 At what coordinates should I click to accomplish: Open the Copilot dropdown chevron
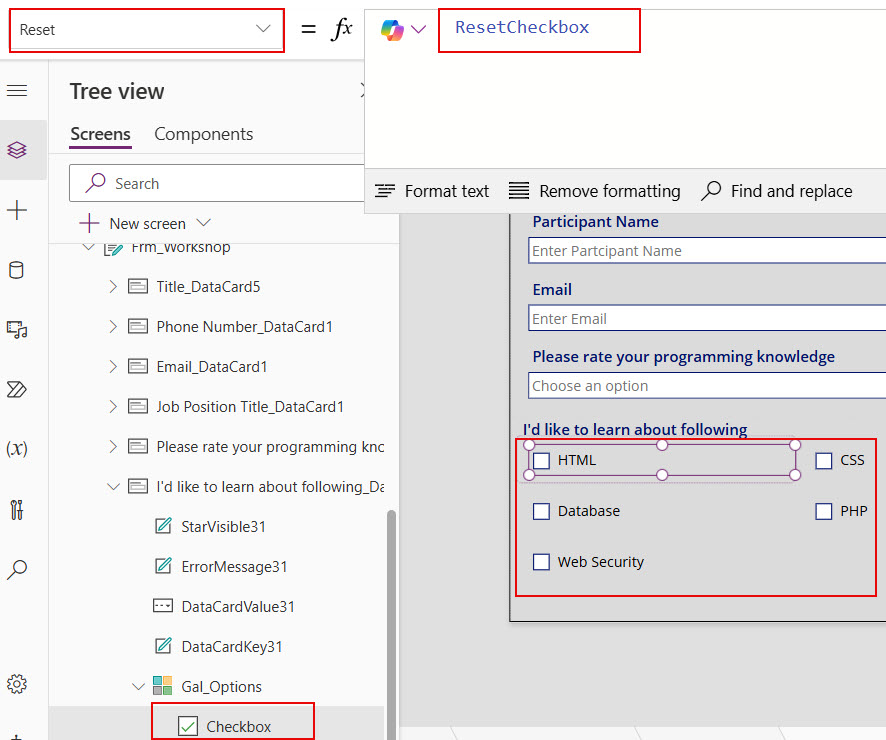(x=418, y=29)
